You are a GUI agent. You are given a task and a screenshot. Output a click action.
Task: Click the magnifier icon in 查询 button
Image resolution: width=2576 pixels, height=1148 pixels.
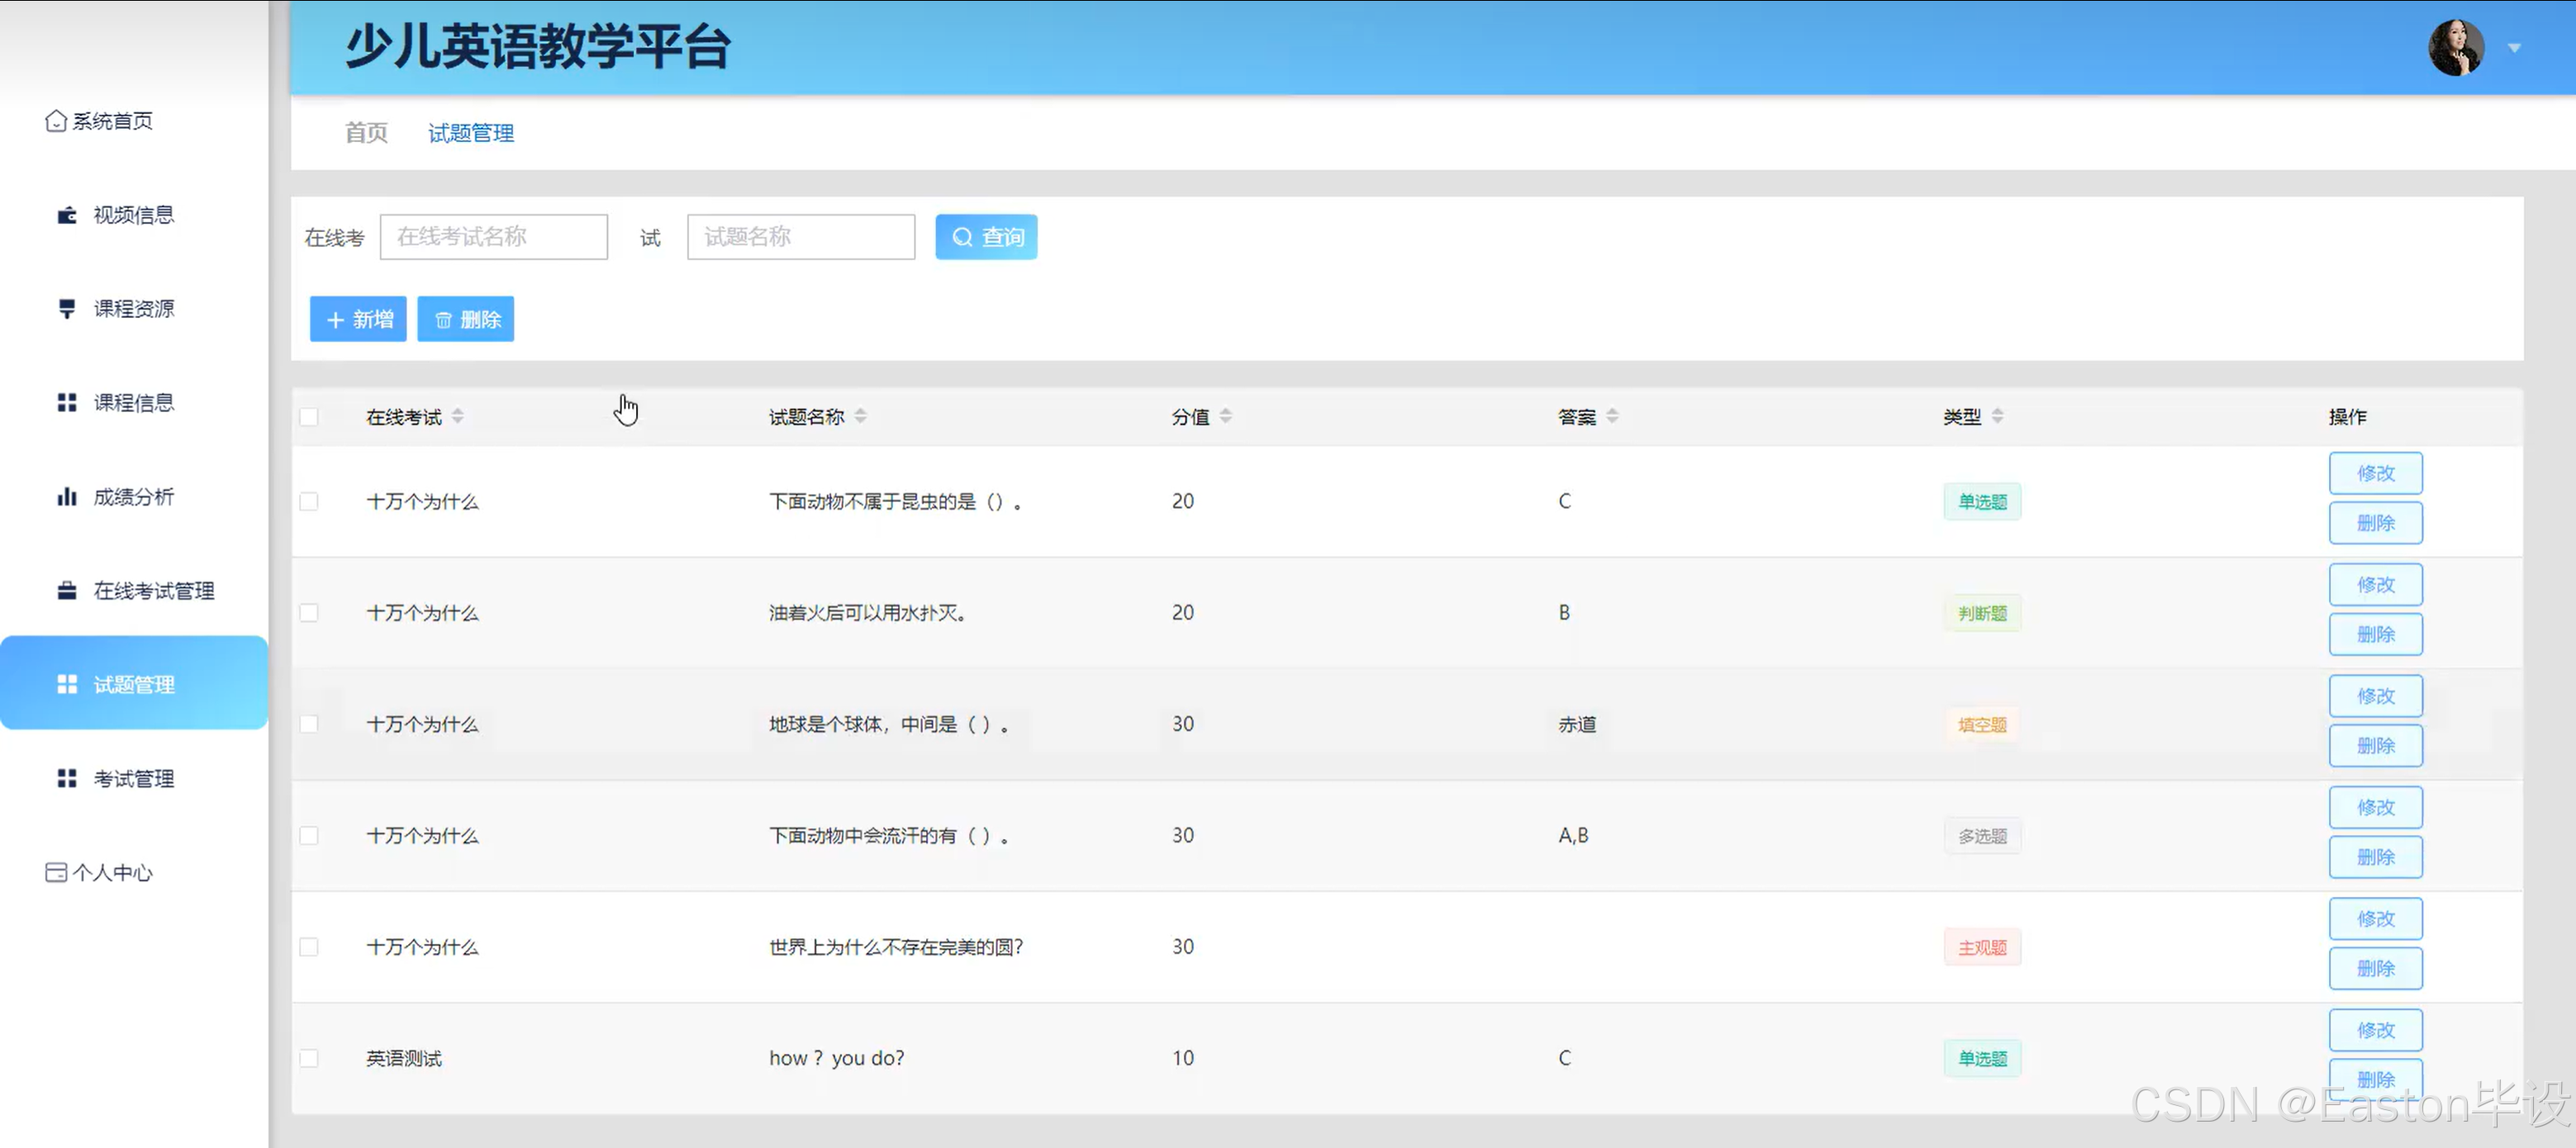pyautogui.click(x=962, y=237)
